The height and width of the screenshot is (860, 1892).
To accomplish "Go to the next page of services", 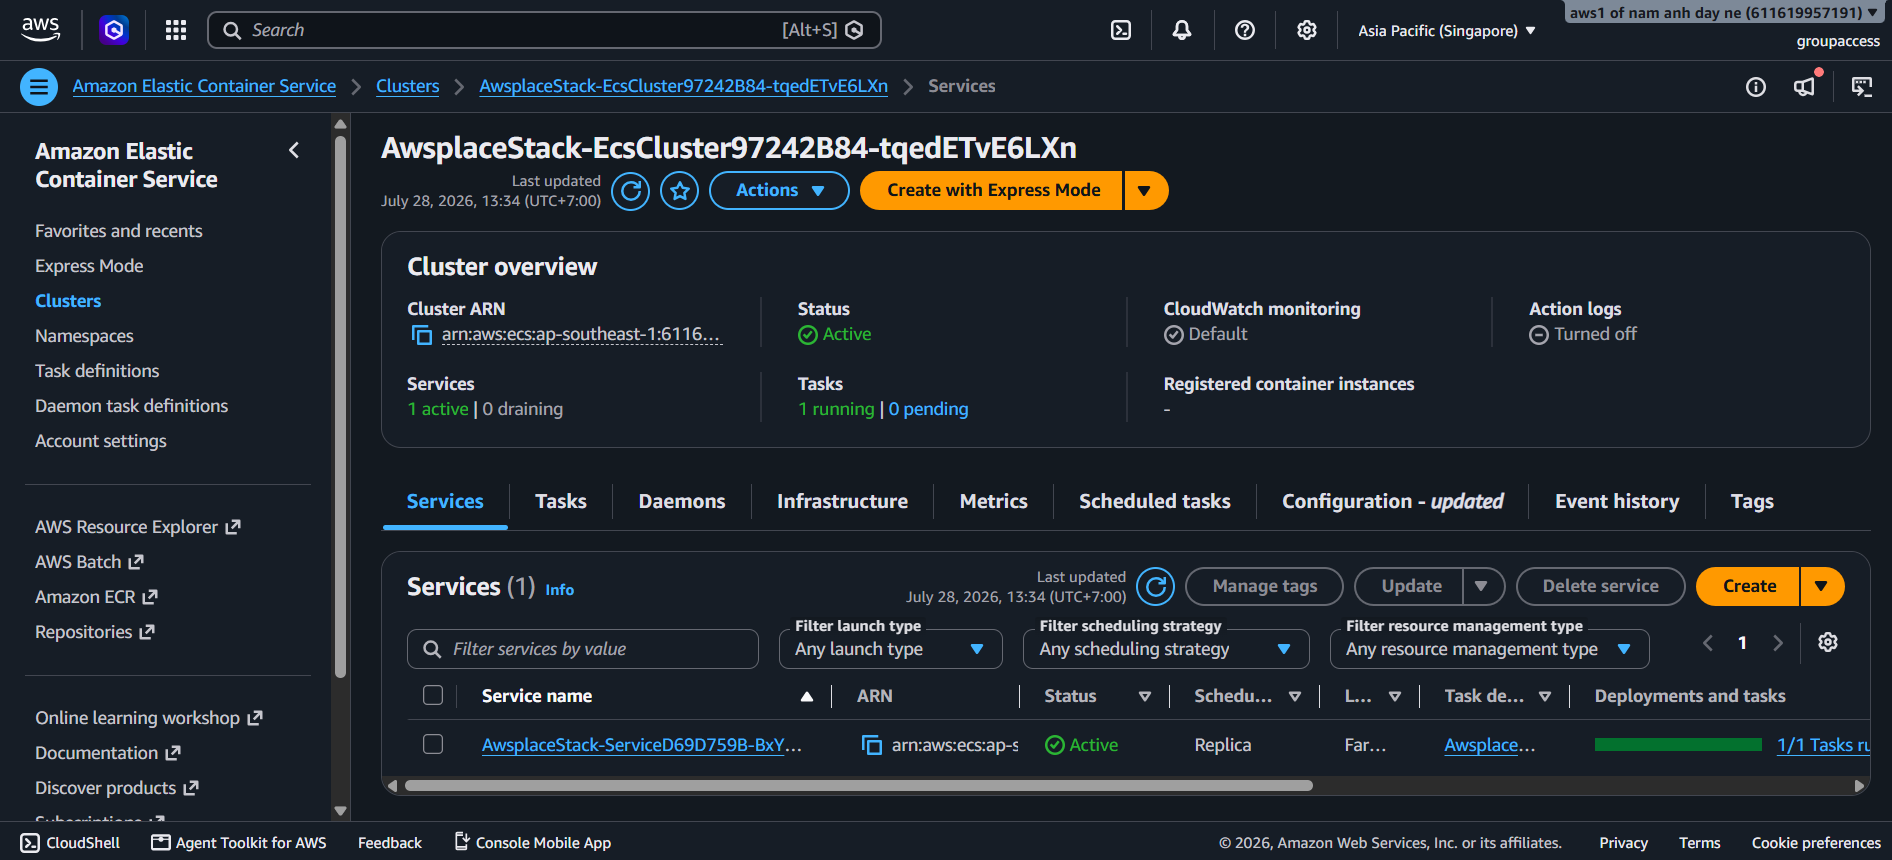I will [1778, 643].
